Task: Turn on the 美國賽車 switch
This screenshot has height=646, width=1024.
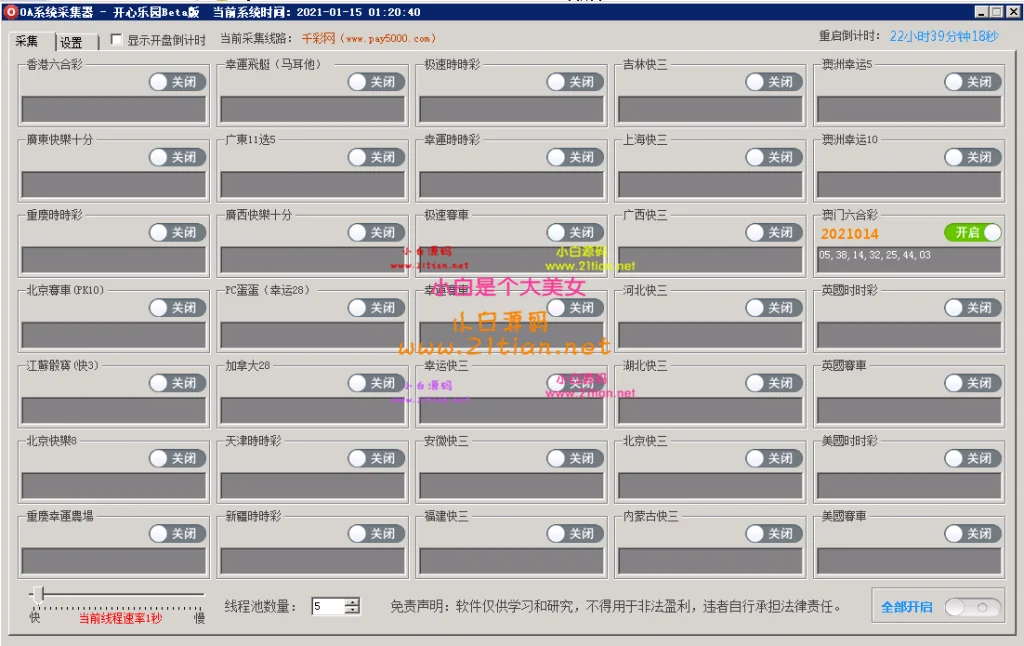Action: (x=972, y=534)
